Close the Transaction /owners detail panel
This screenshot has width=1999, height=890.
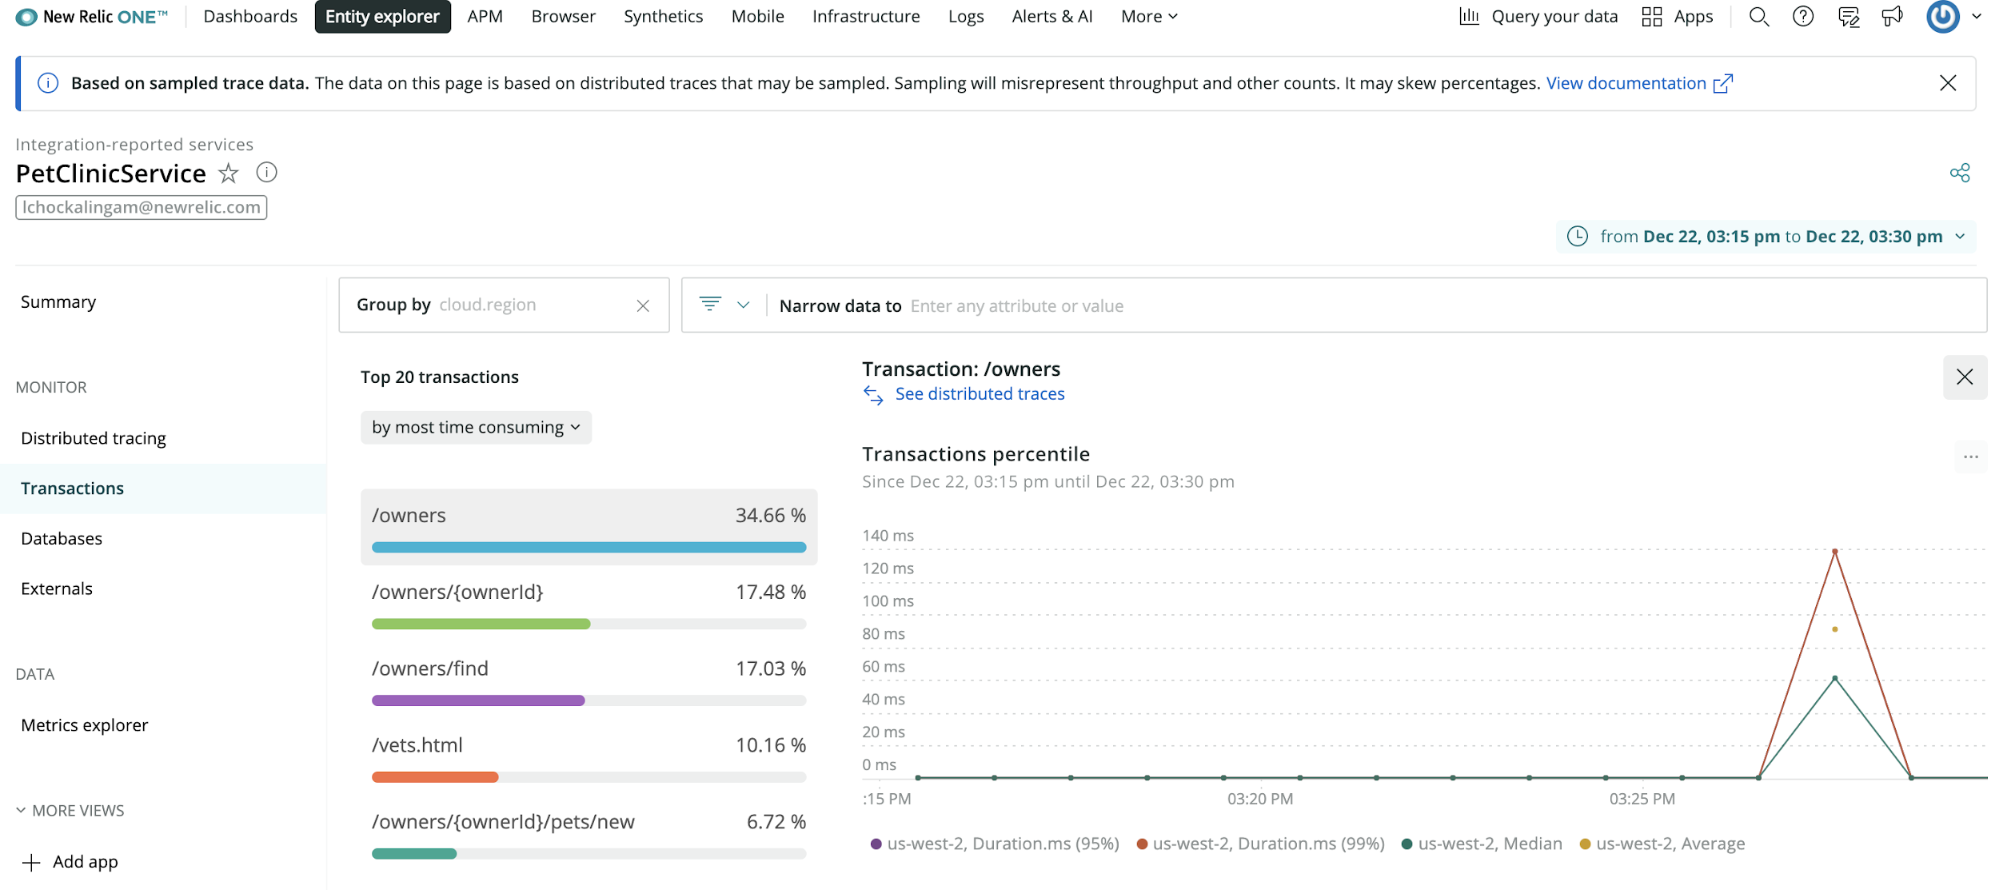point(1964,377)
